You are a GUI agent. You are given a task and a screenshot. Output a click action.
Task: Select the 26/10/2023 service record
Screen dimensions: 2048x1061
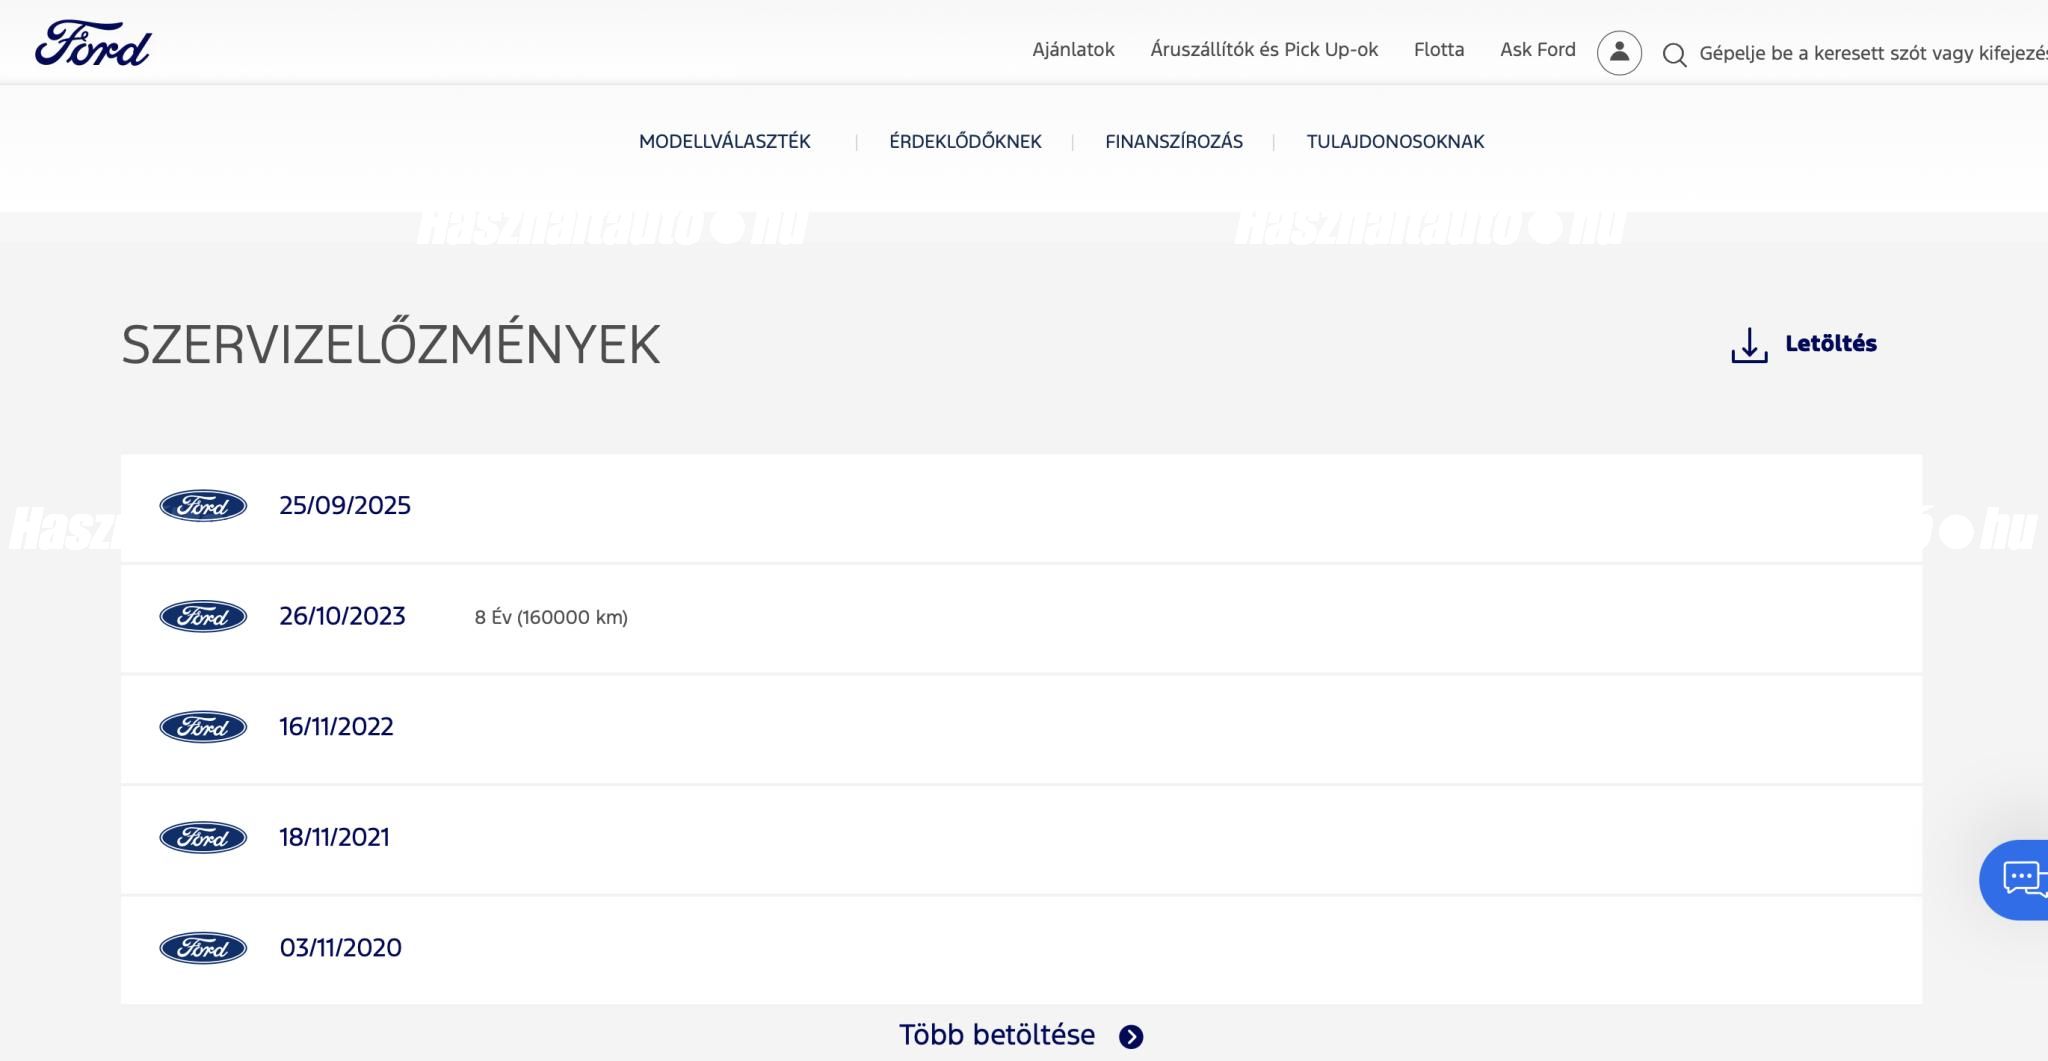pos(1021,618)
